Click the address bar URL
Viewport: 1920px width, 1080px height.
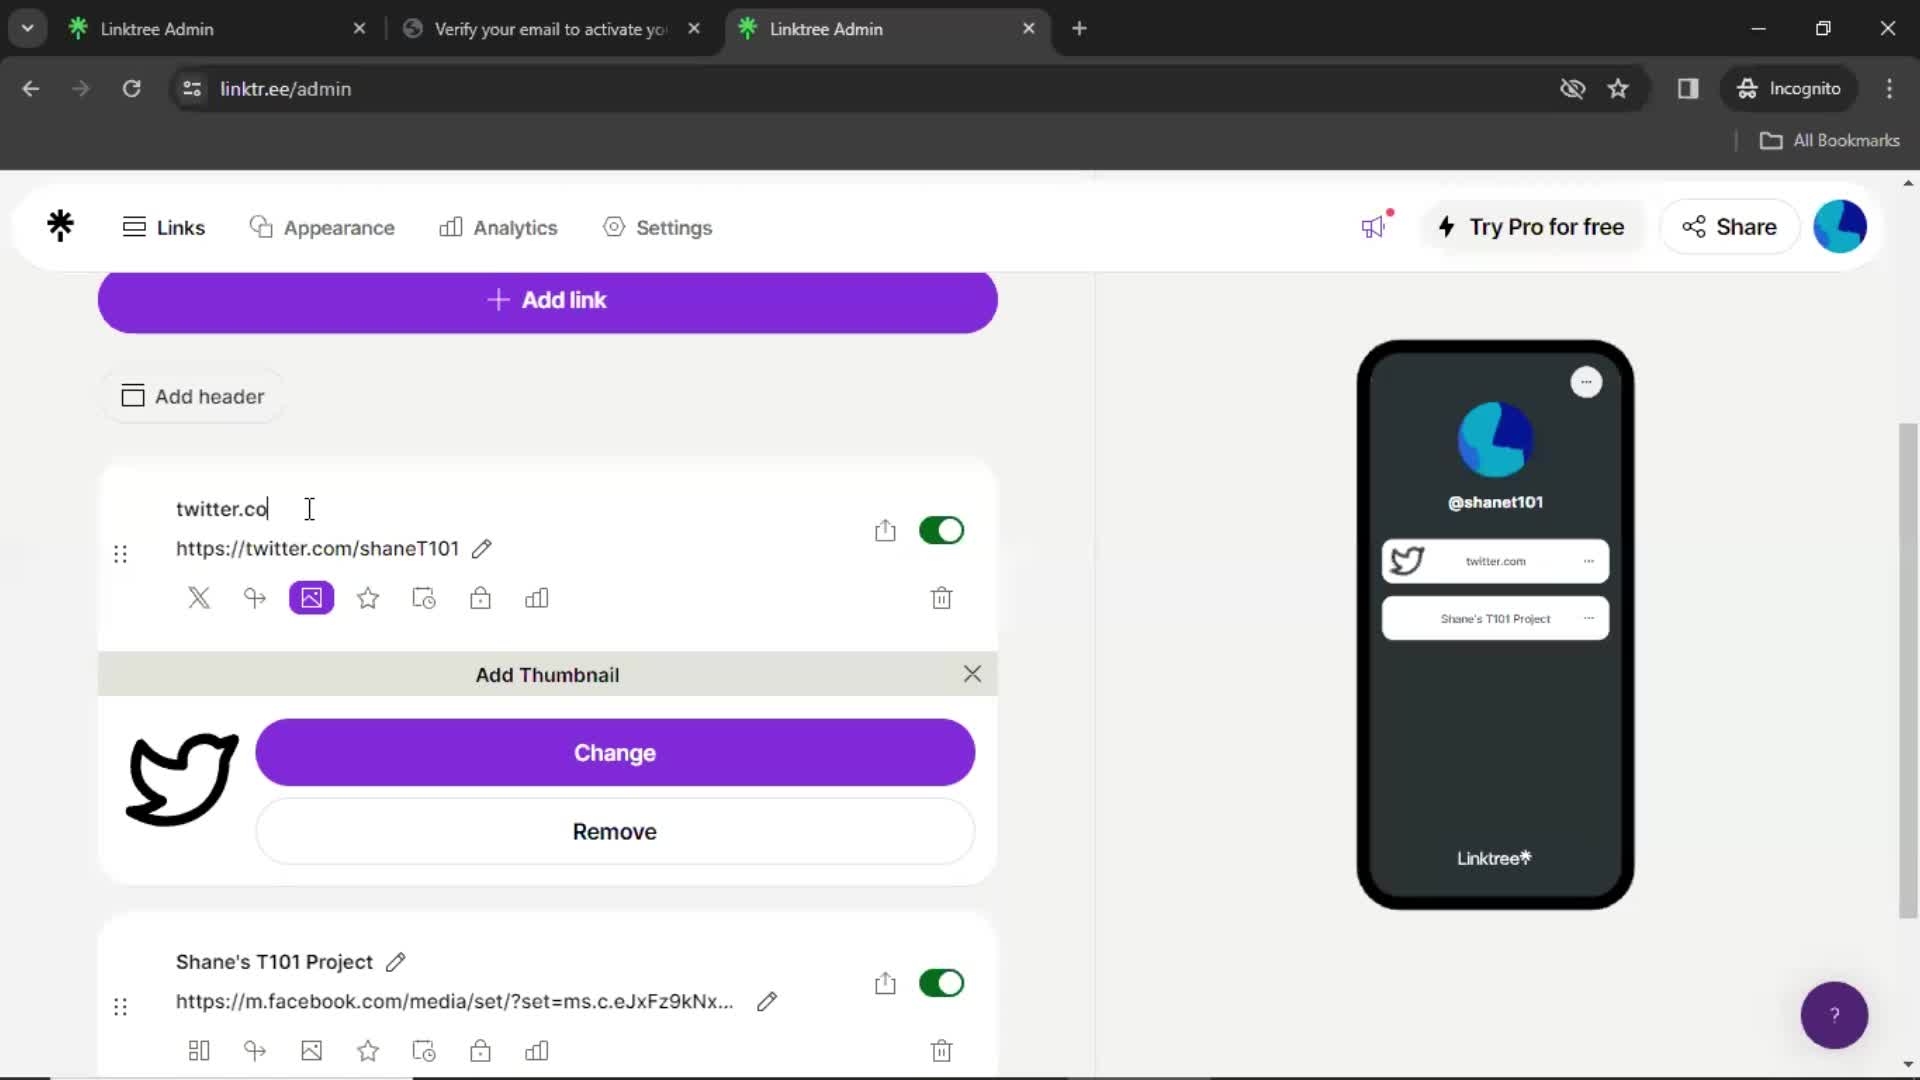tap(286, 89)
